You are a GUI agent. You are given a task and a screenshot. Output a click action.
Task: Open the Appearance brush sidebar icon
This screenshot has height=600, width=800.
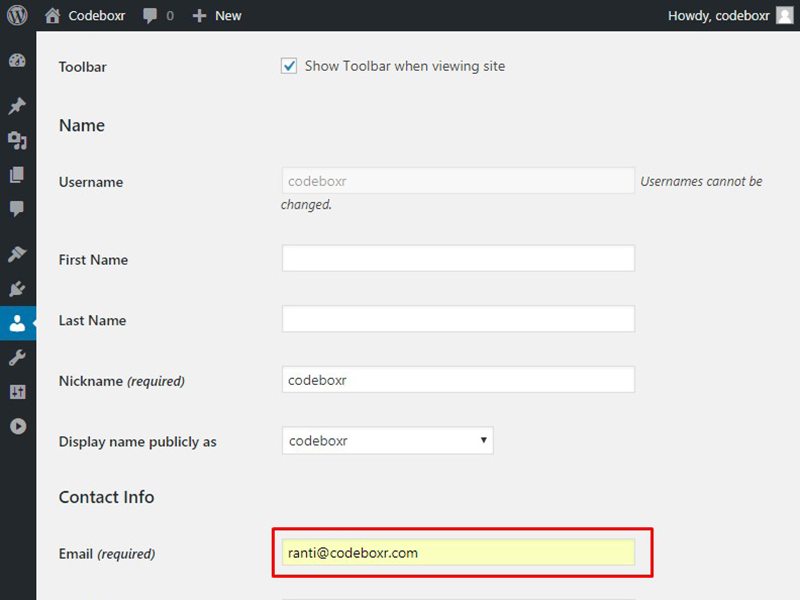17,254
